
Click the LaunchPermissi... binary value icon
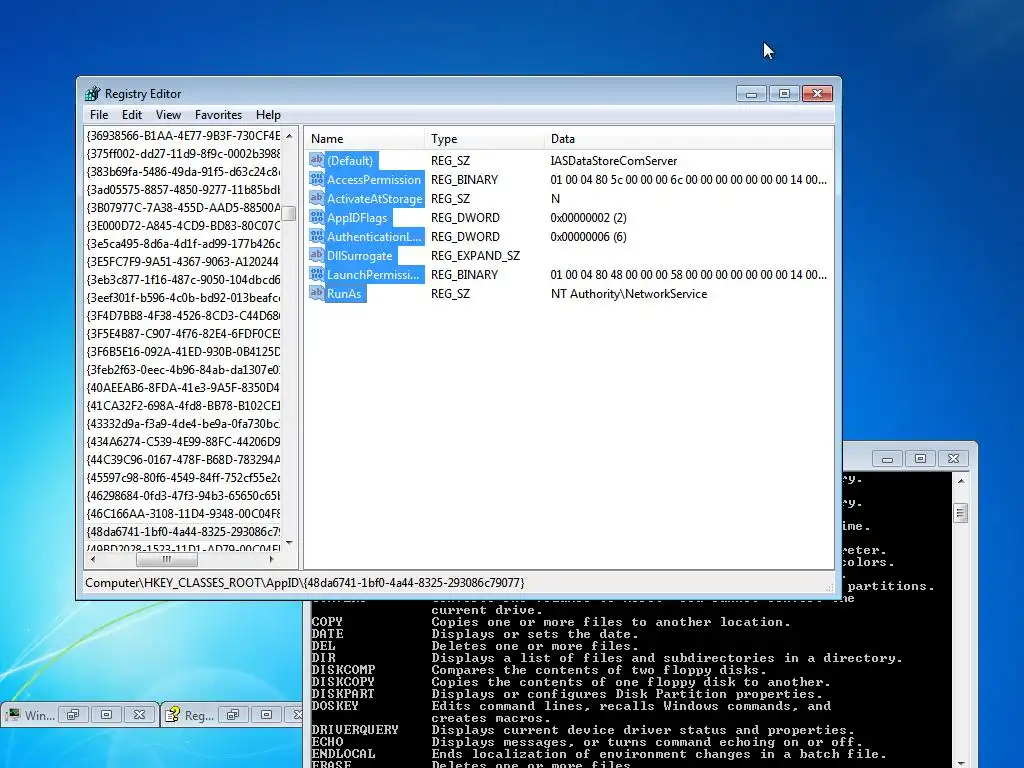click(317, 274)
